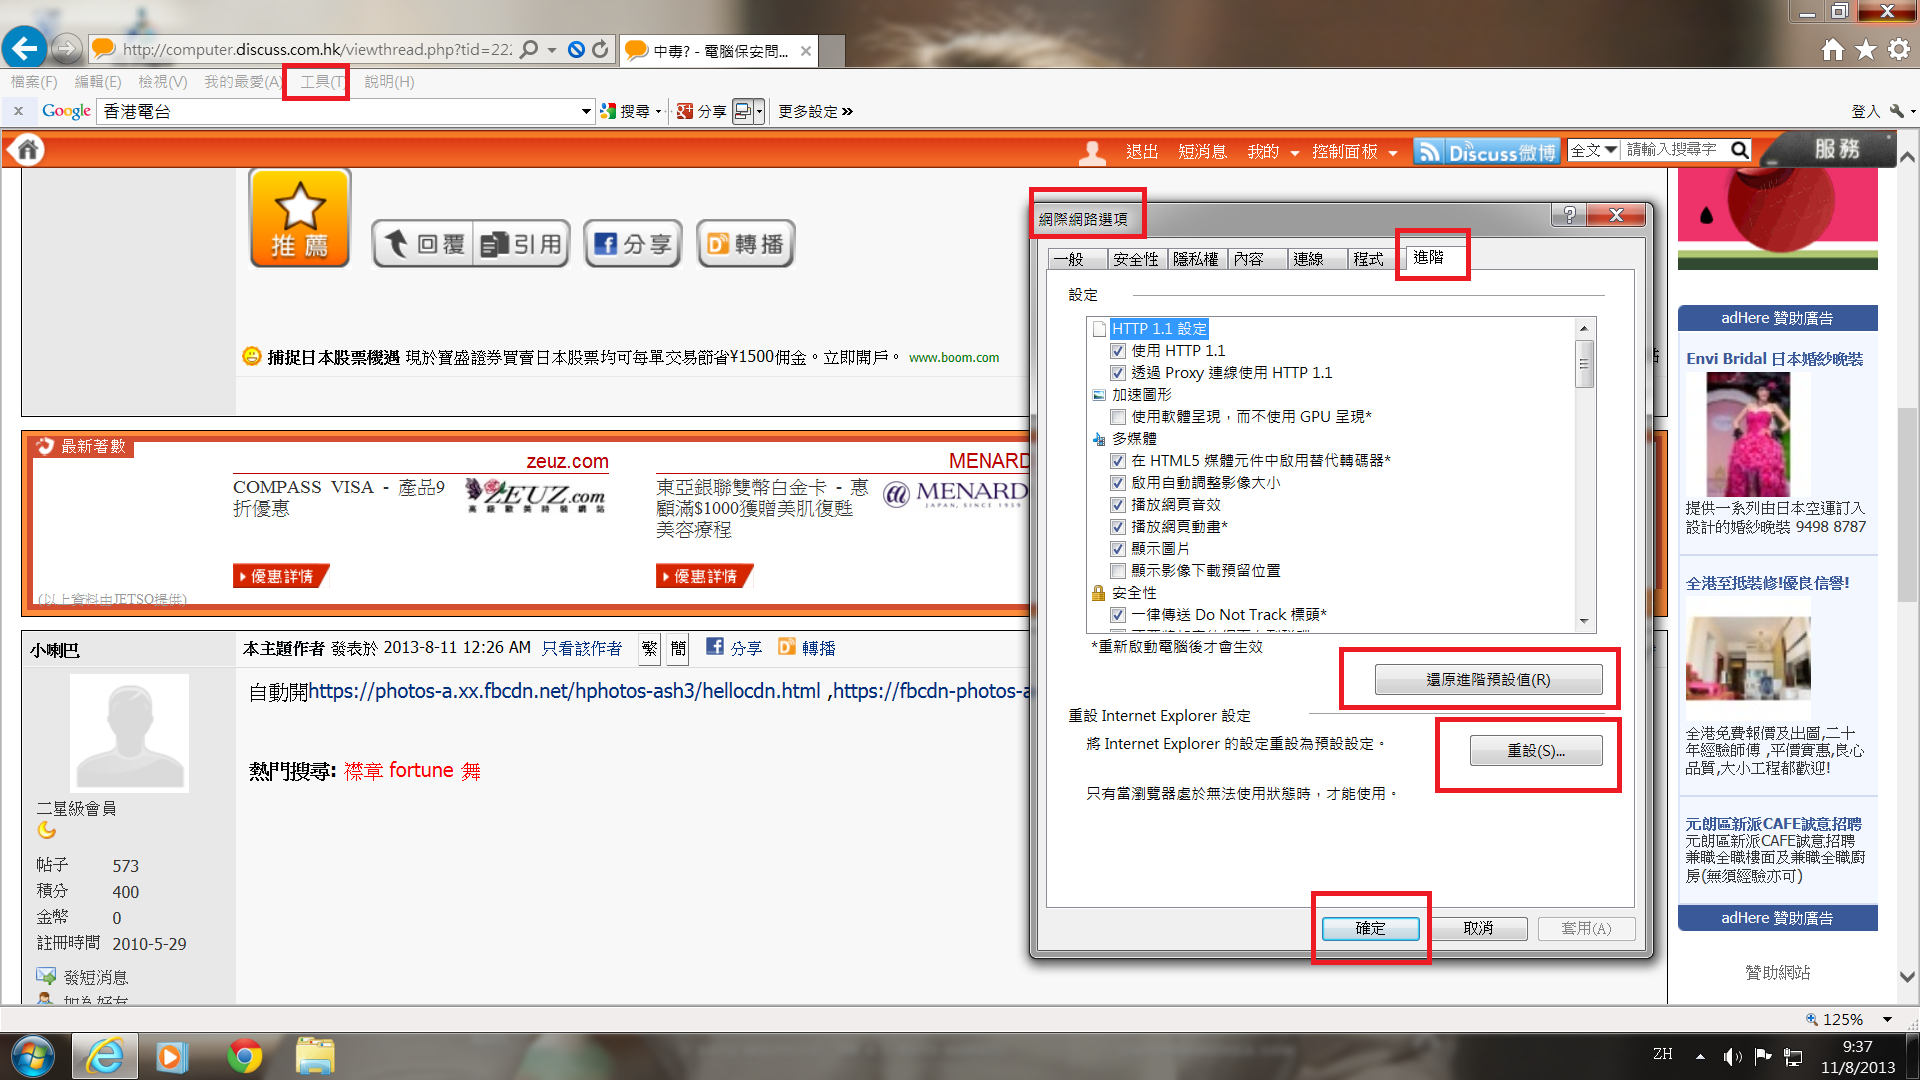This screenshot has height=1080, width=1920.
Task: Open the zoom level 125% dropdown arrow
Action: [x=1887, y=1019]
